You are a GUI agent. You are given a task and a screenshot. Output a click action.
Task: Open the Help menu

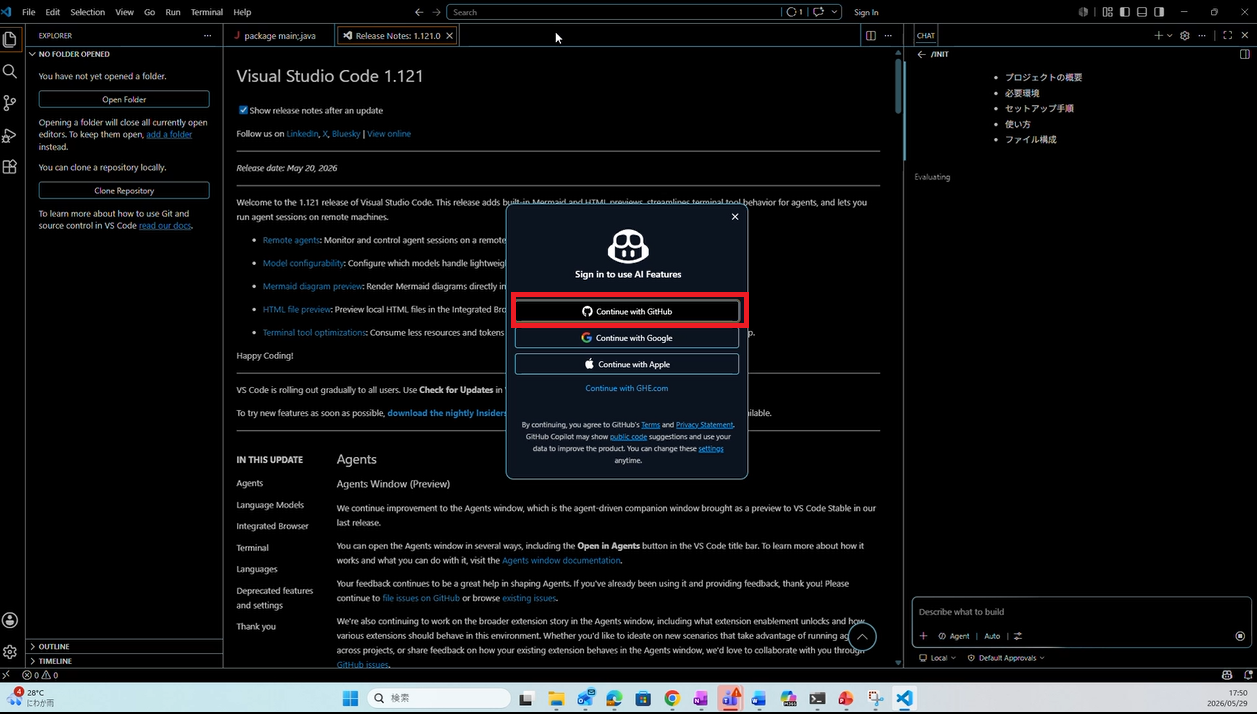pos(242,12)
